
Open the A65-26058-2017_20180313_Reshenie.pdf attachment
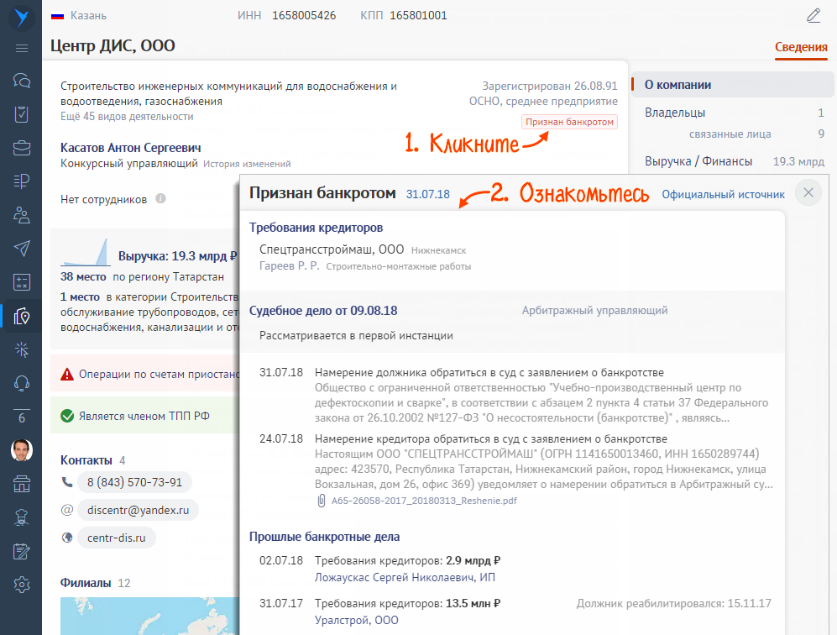click(424, 501)
